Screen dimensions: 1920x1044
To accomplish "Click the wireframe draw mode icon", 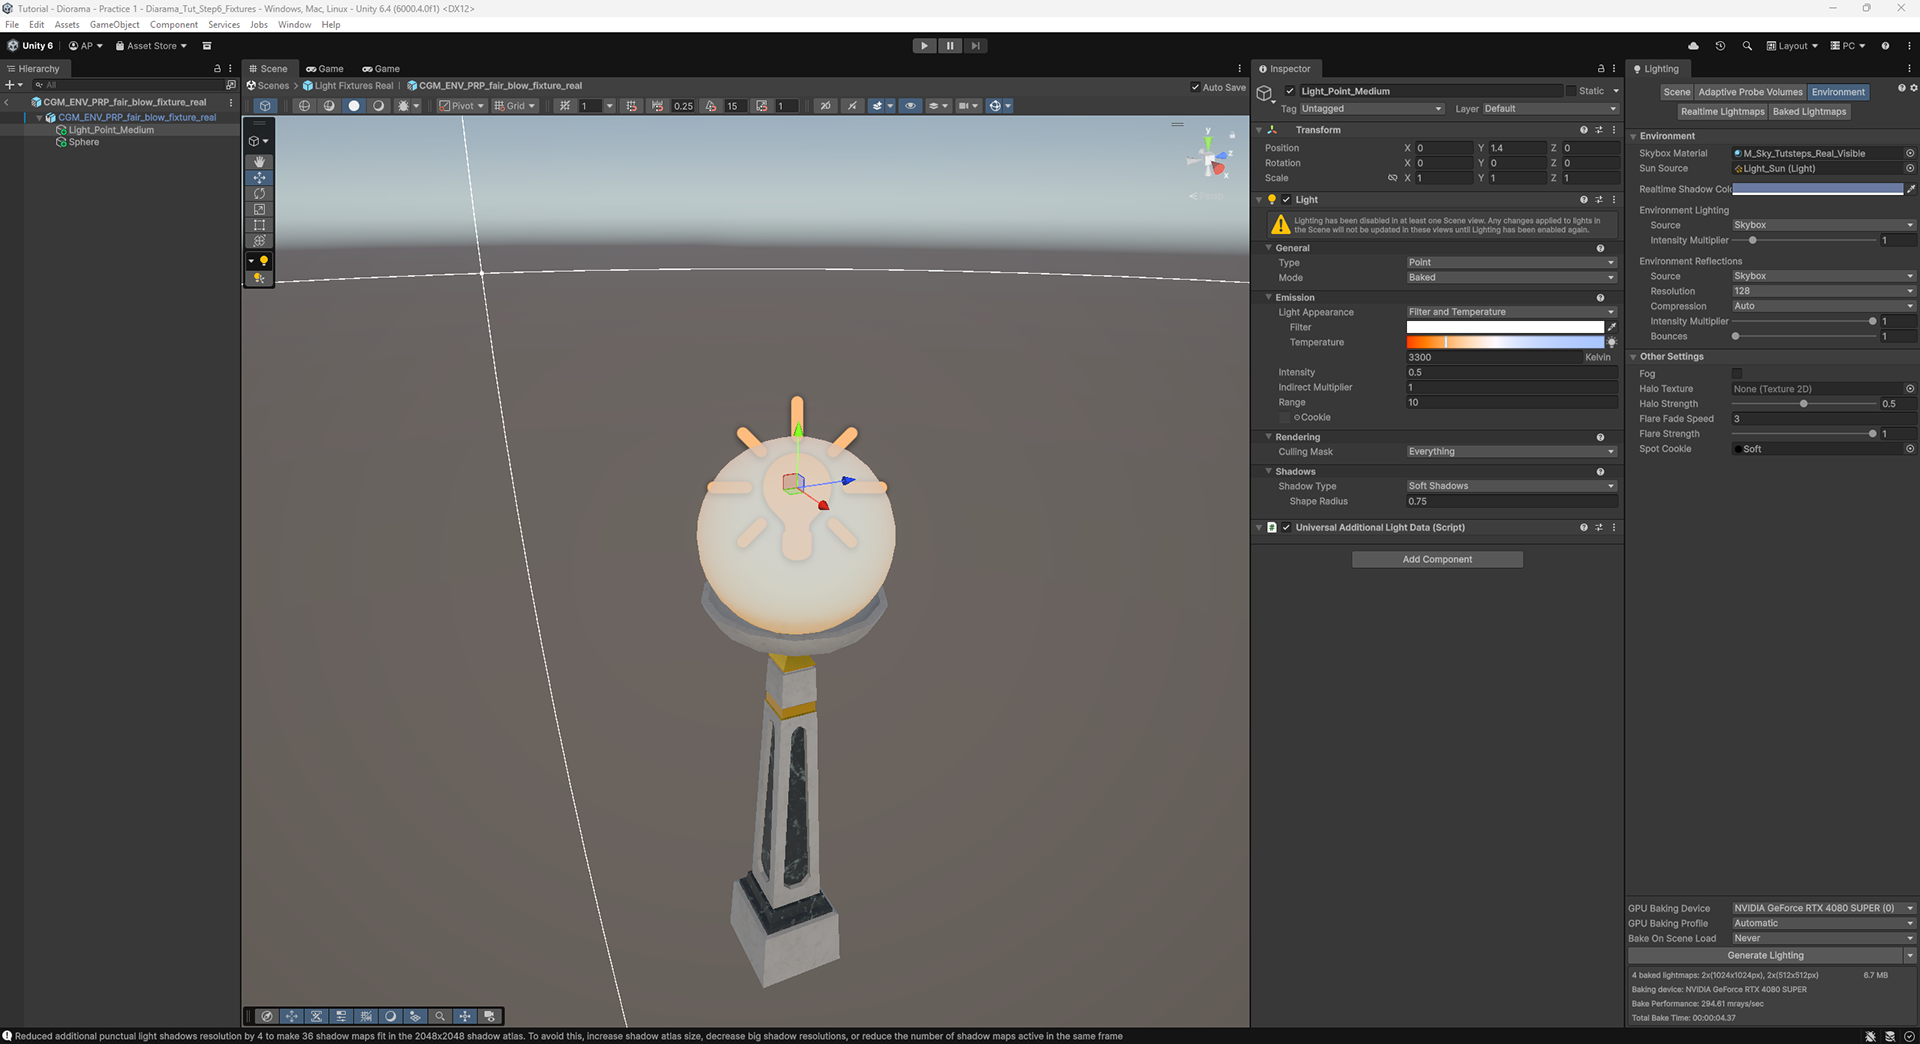I will click(304, 106).
